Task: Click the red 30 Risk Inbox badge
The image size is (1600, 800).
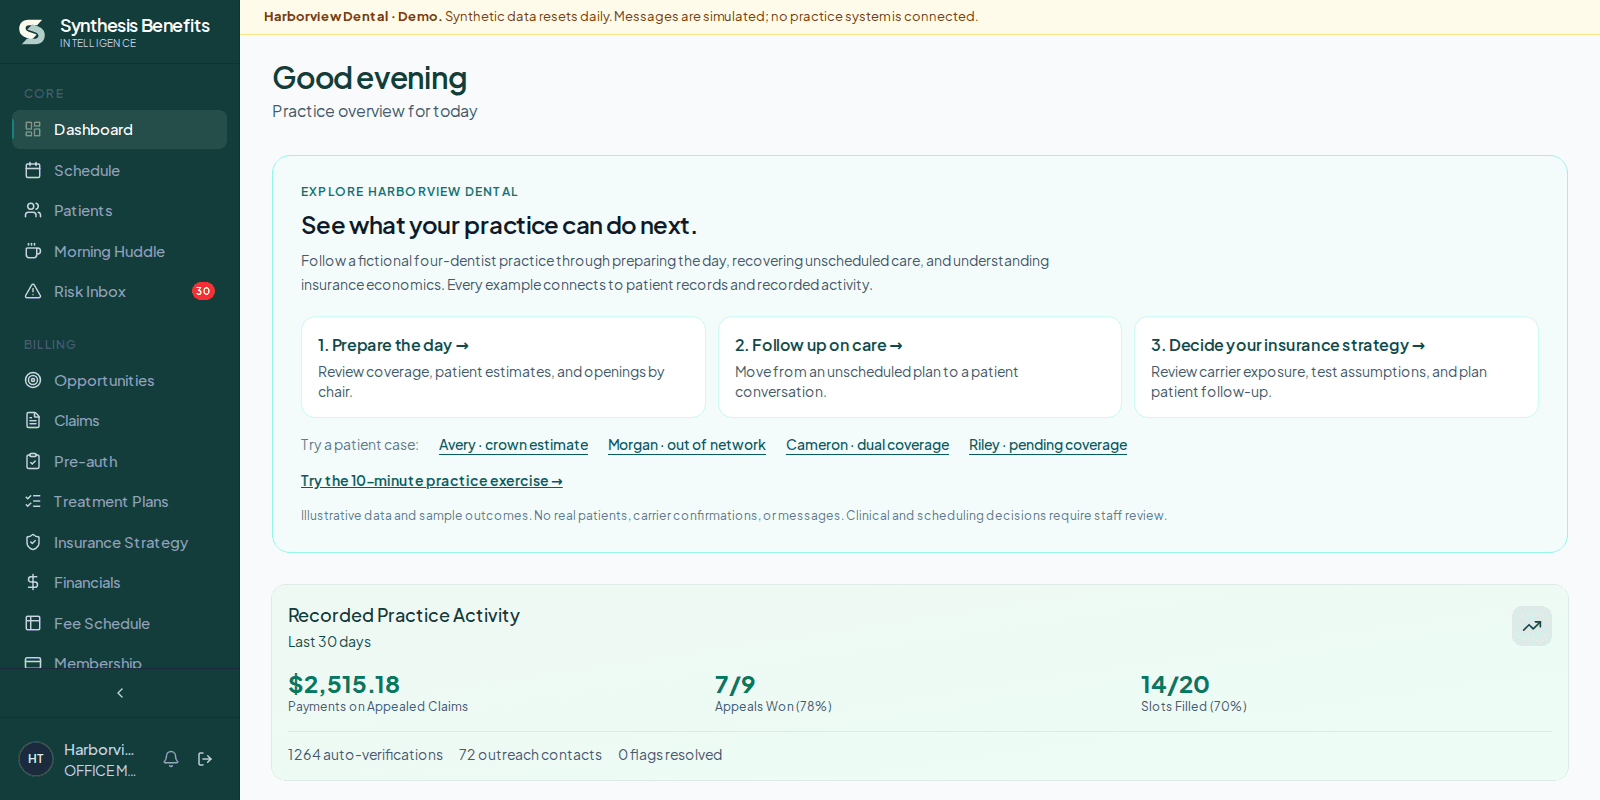Action: click(203, 291)
